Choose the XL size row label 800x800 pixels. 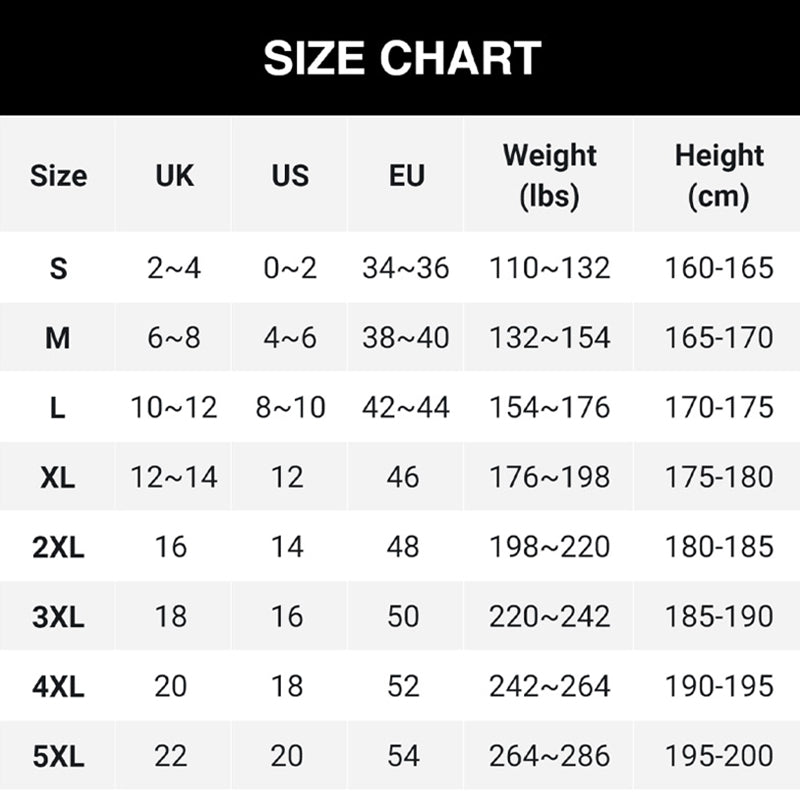point(58,477)
